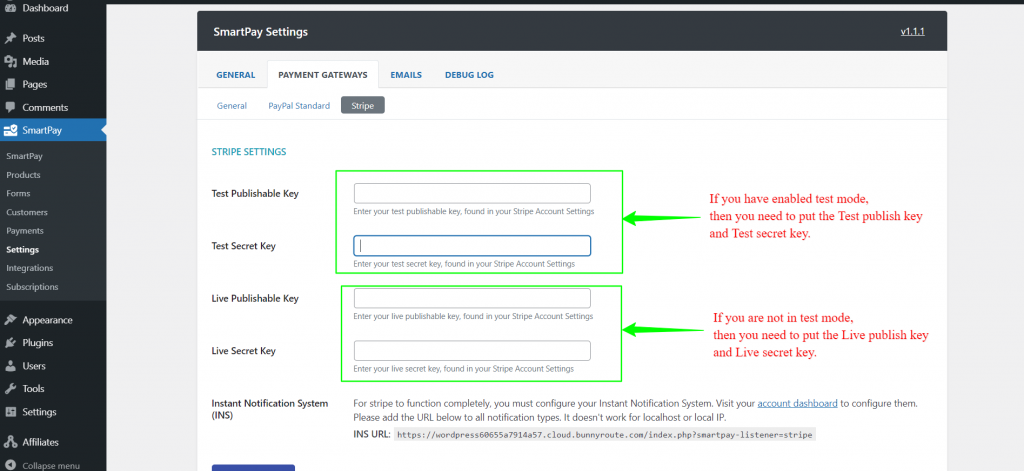
Task: Select the General gateway sub-tab
Action: [232, 105]
